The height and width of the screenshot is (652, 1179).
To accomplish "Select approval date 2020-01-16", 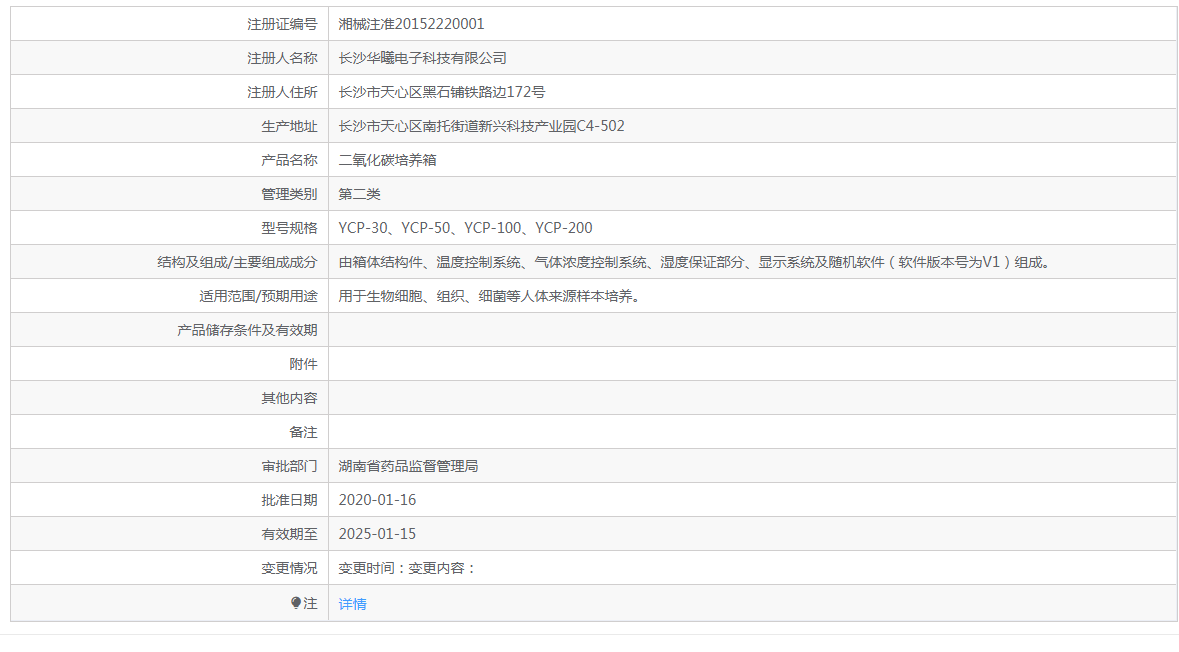I will pyautogui.click(x=377, y=500).
